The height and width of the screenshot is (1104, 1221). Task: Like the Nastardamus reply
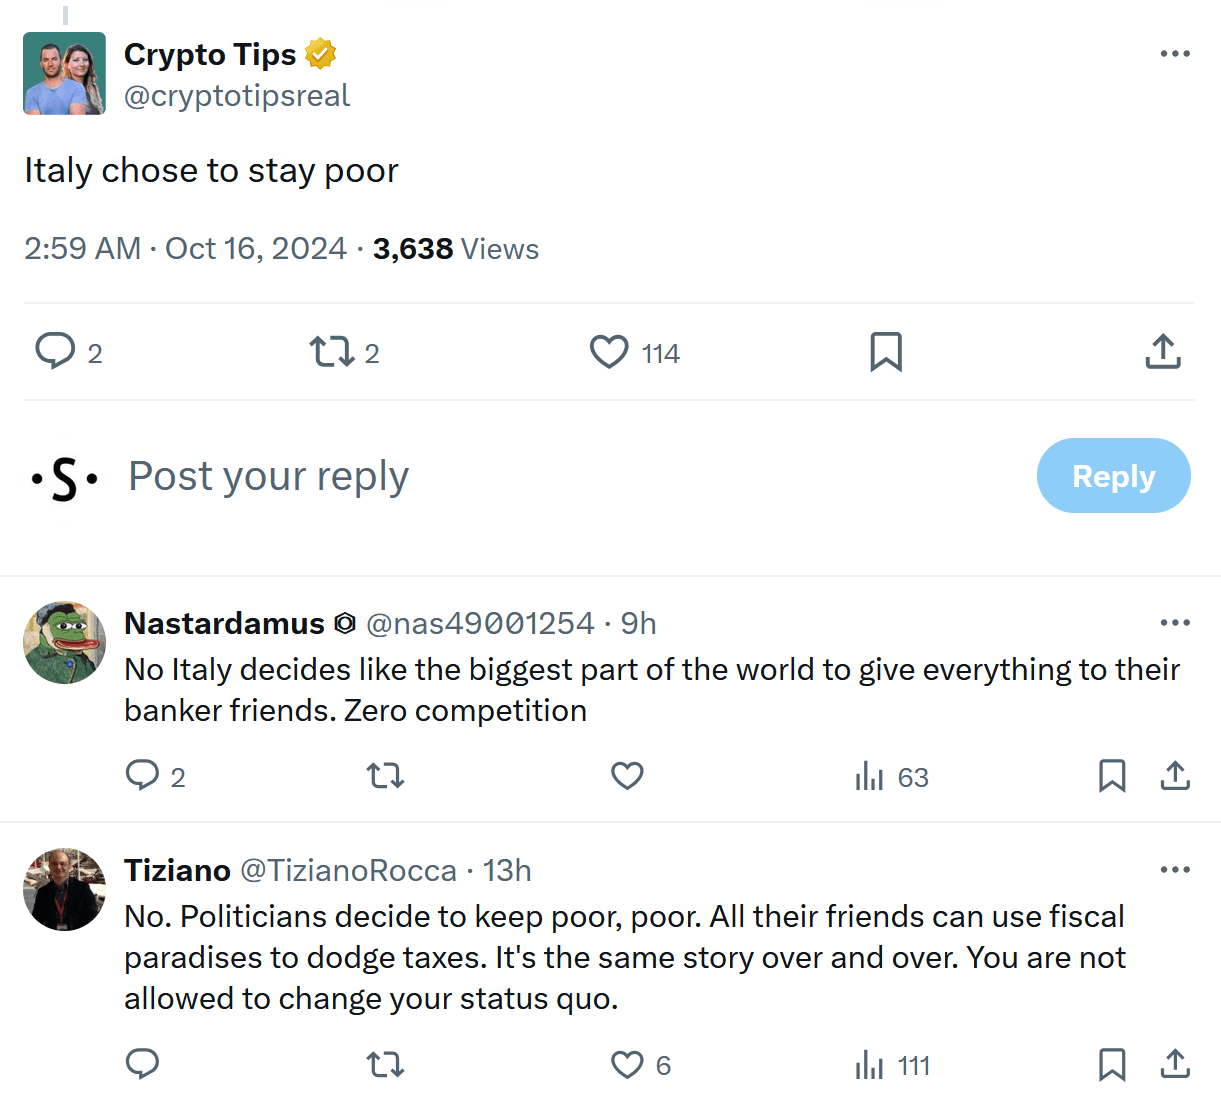(627, 776)
